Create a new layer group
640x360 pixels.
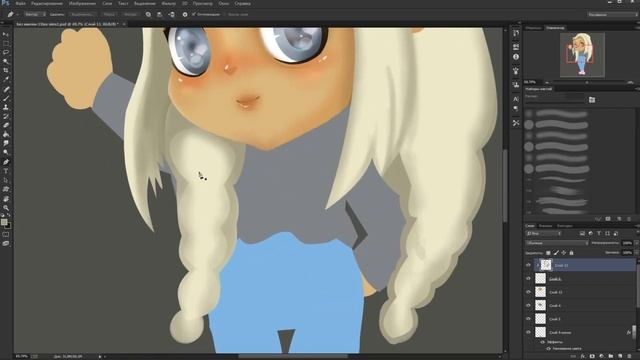pyautogui.click(x=611, y=356)
